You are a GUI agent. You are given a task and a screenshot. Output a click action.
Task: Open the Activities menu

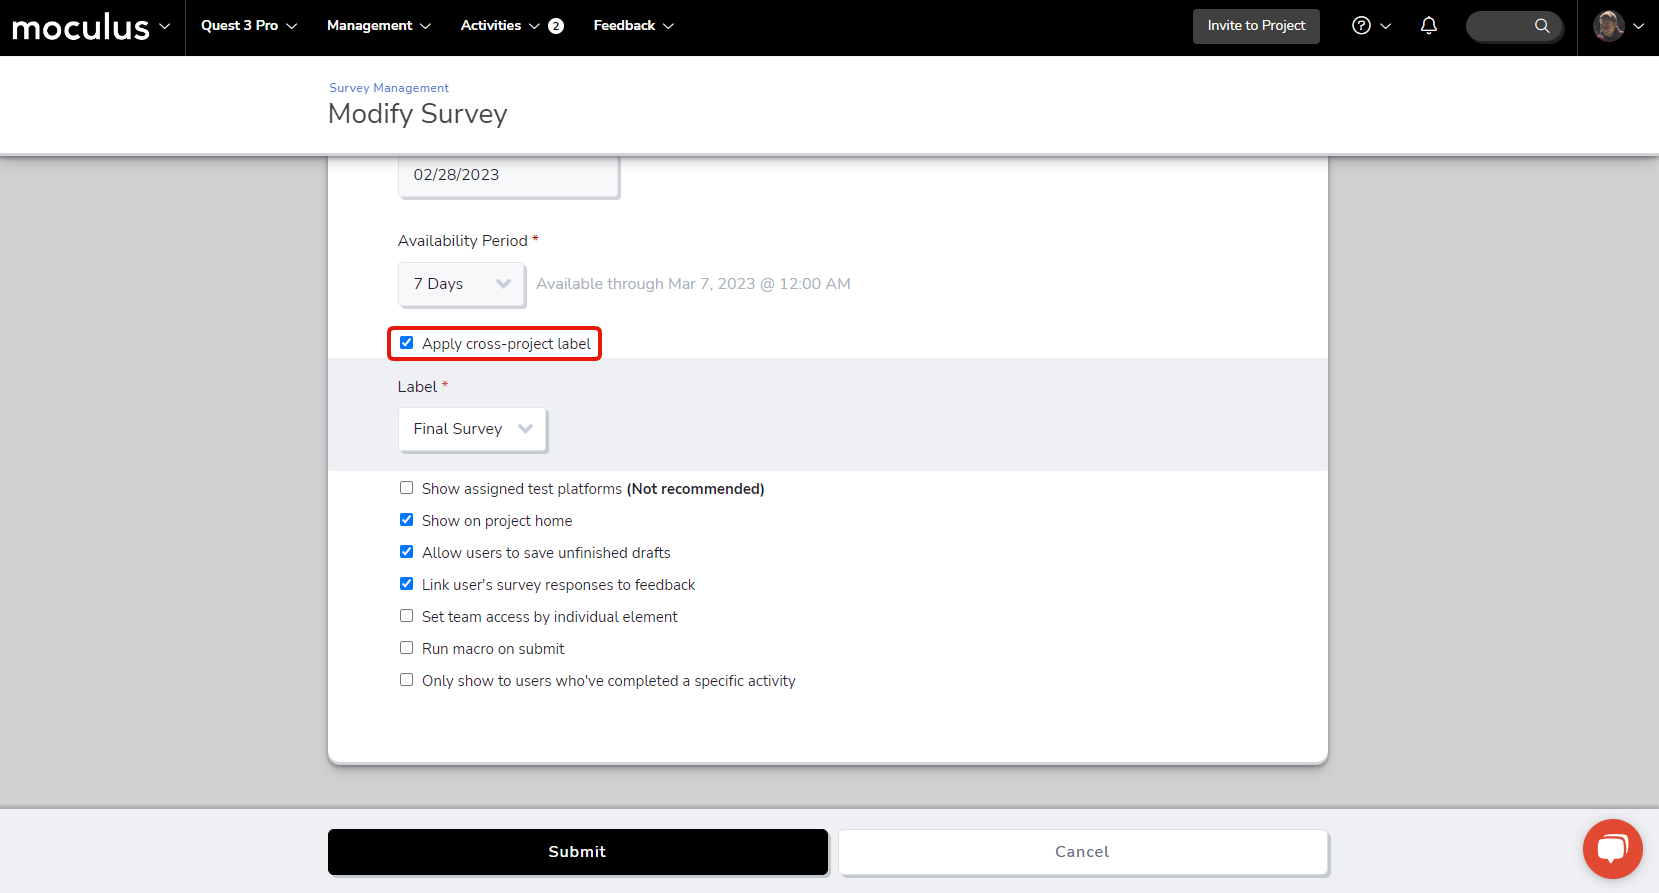500,26
